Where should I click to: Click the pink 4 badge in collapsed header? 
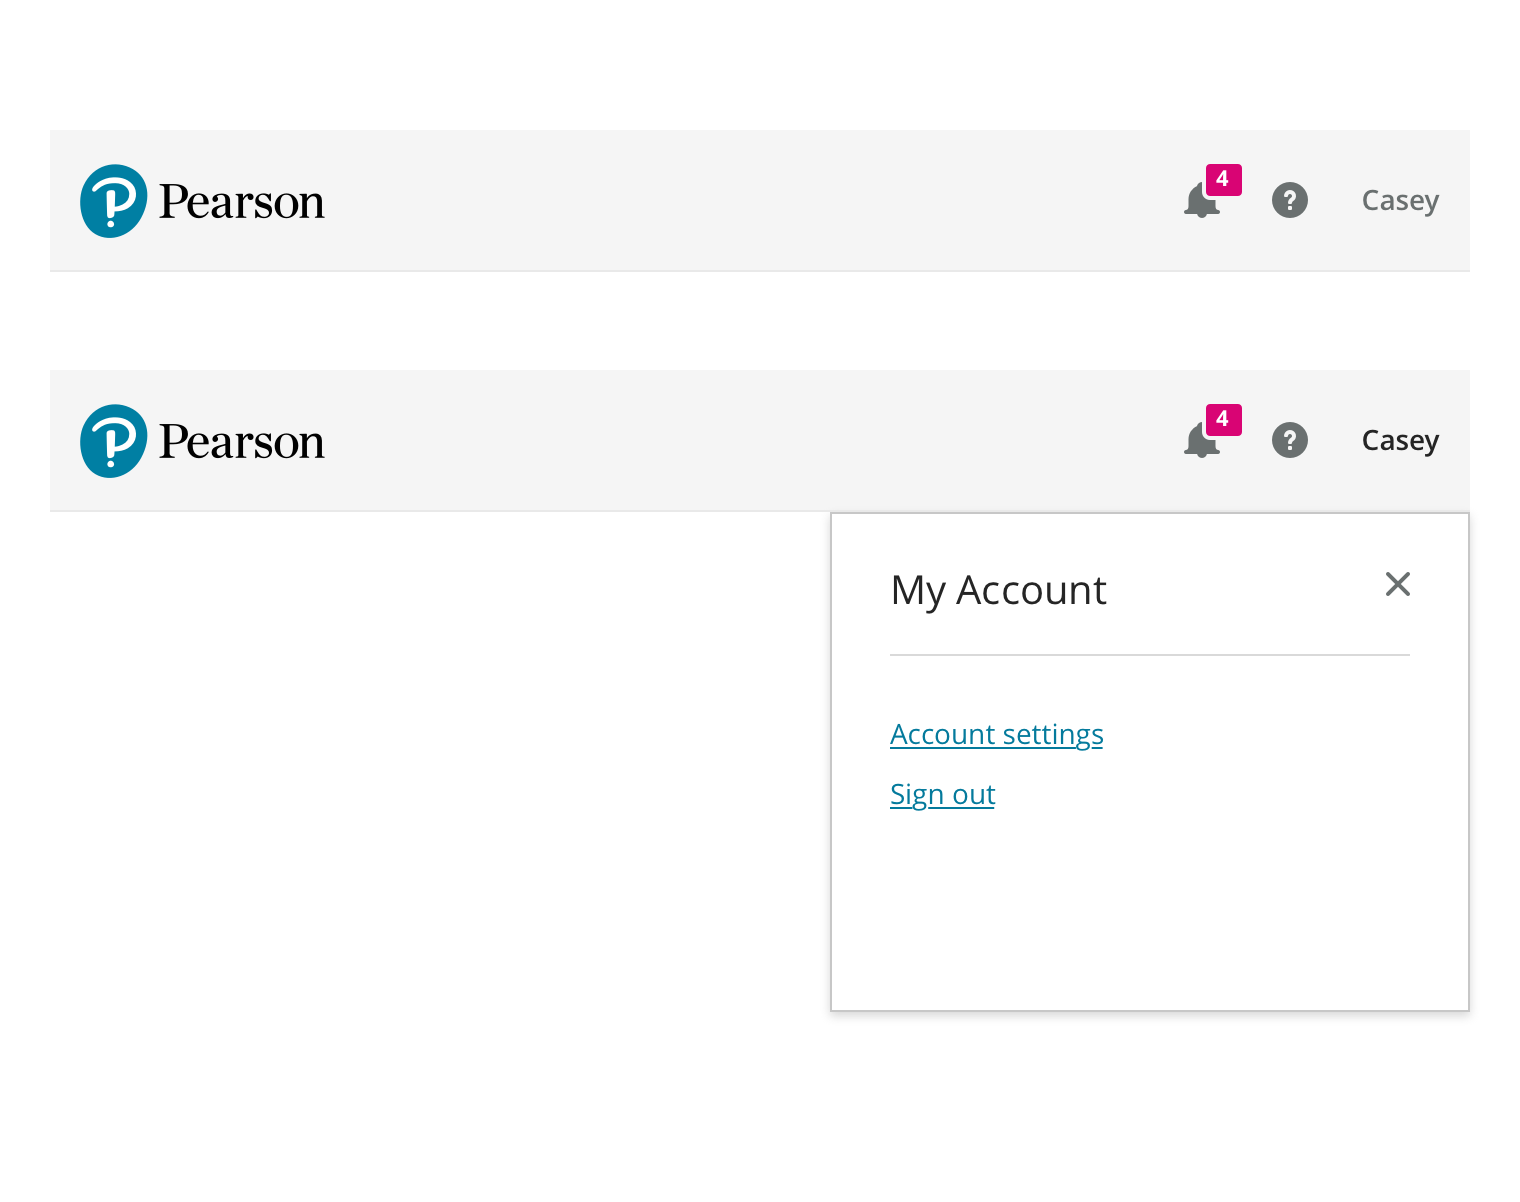[1223, 180]
